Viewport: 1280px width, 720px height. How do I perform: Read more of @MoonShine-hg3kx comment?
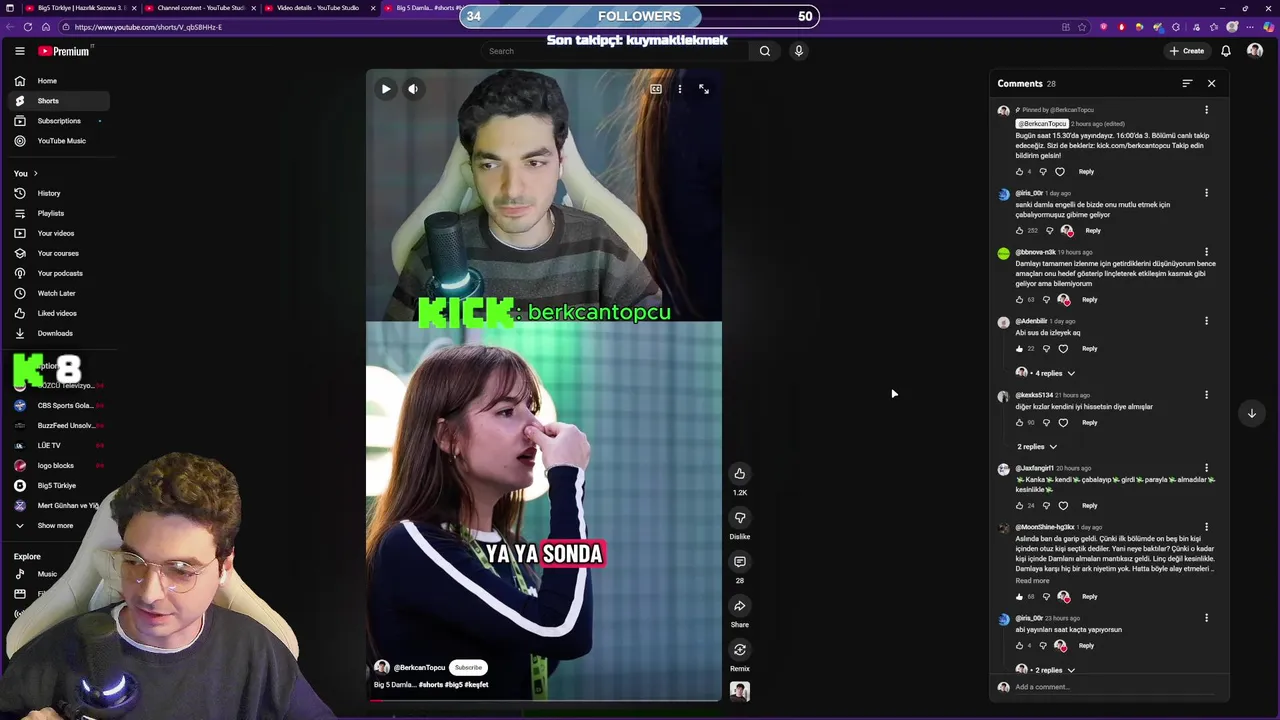click(x=1033, y=581)
